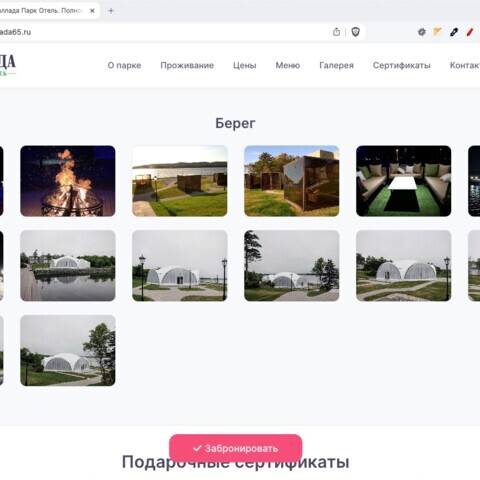This screenshot has width=480, height=480.
Task: Open the Сертификаты menu item
Action: click(x=402, y=65)
